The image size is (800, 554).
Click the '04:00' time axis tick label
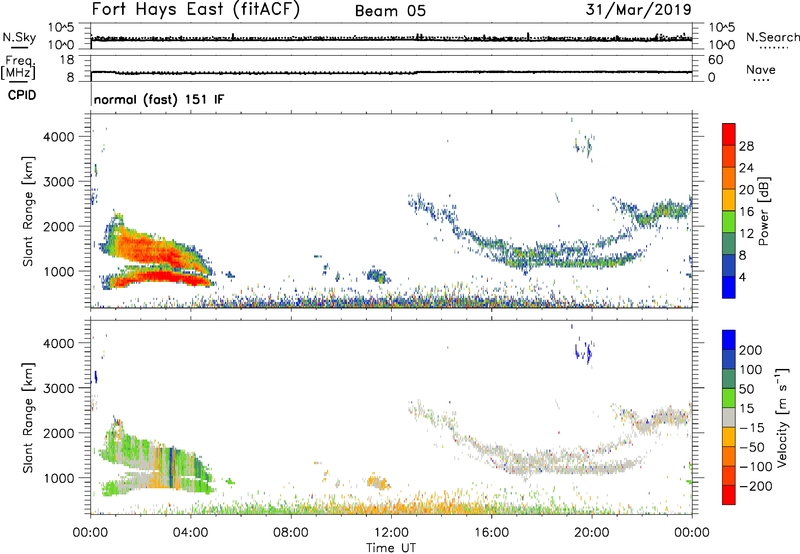click(190, 533)
